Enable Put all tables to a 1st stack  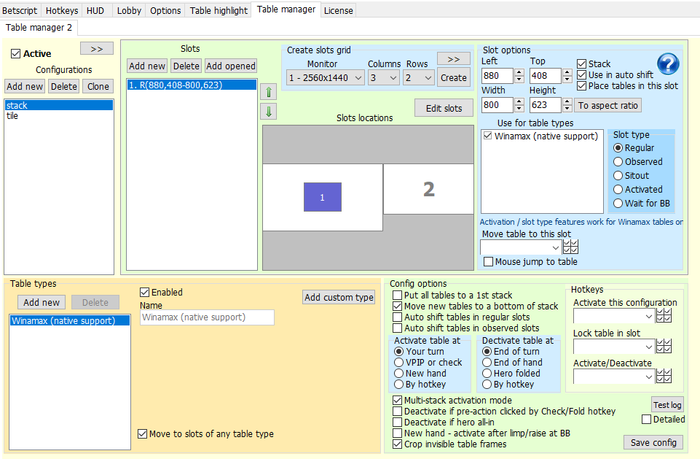click(x=397, y=295)
